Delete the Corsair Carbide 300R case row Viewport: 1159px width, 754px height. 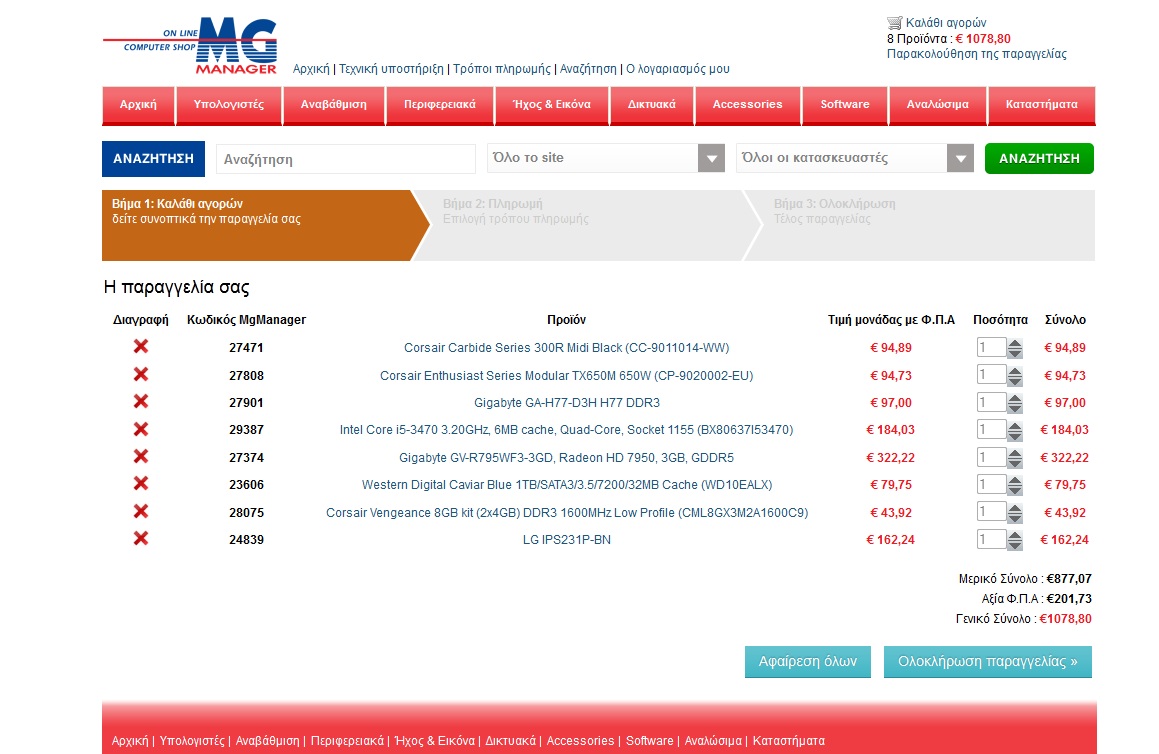140,347
